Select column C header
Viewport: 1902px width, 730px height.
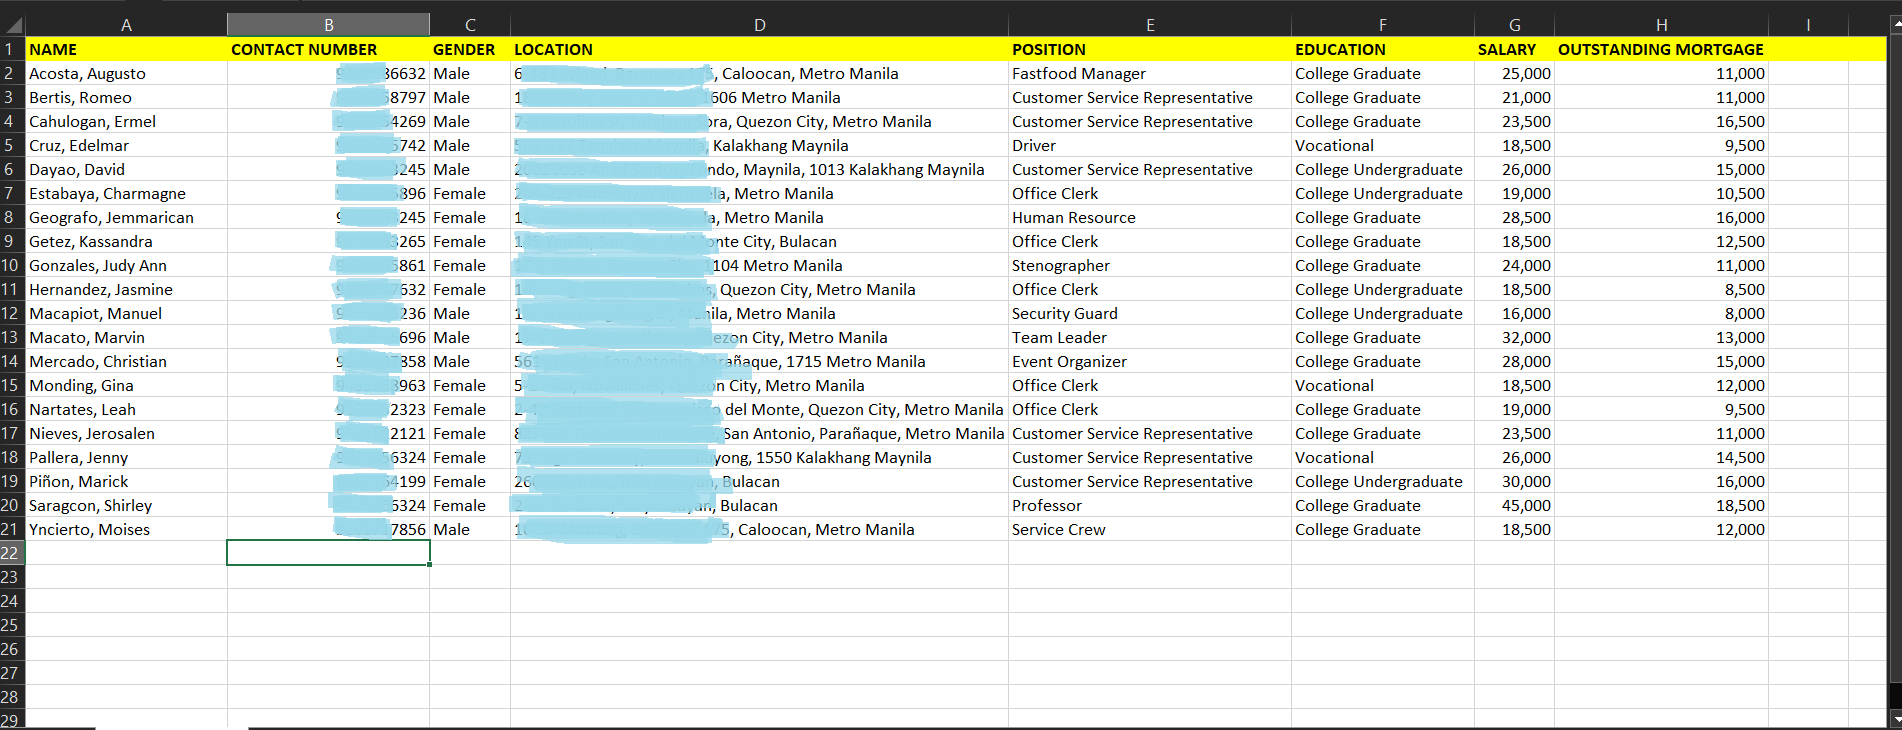tap(470, 25)
